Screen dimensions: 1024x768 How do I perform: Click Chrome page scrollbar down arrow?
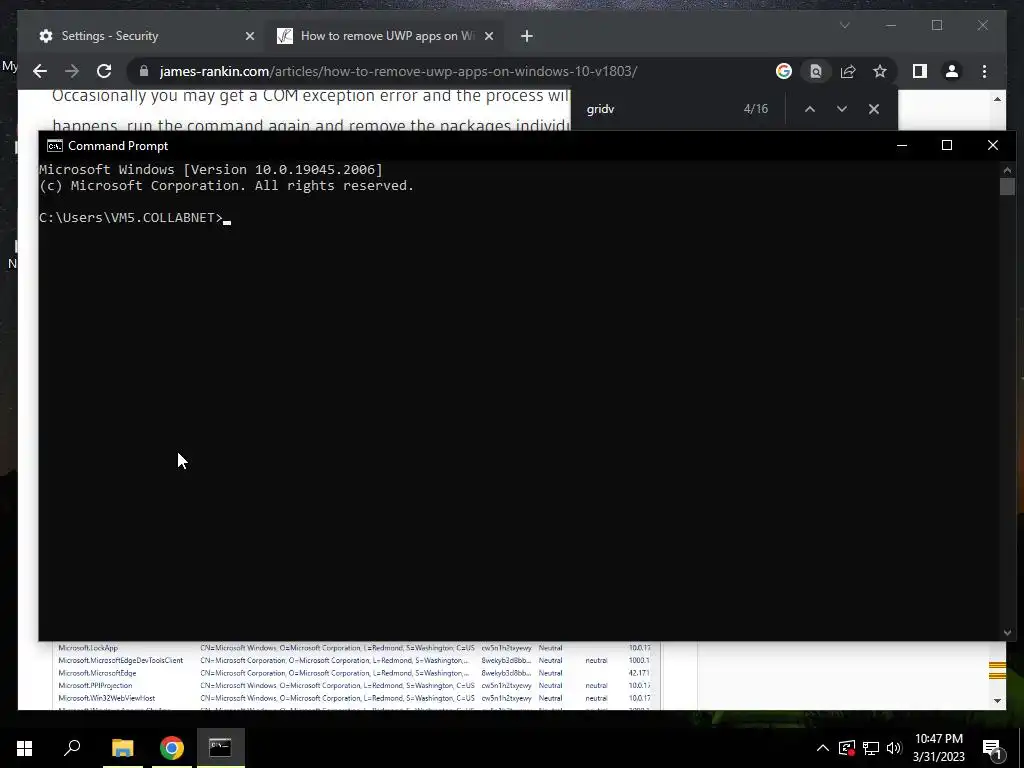tap(997, 701)
